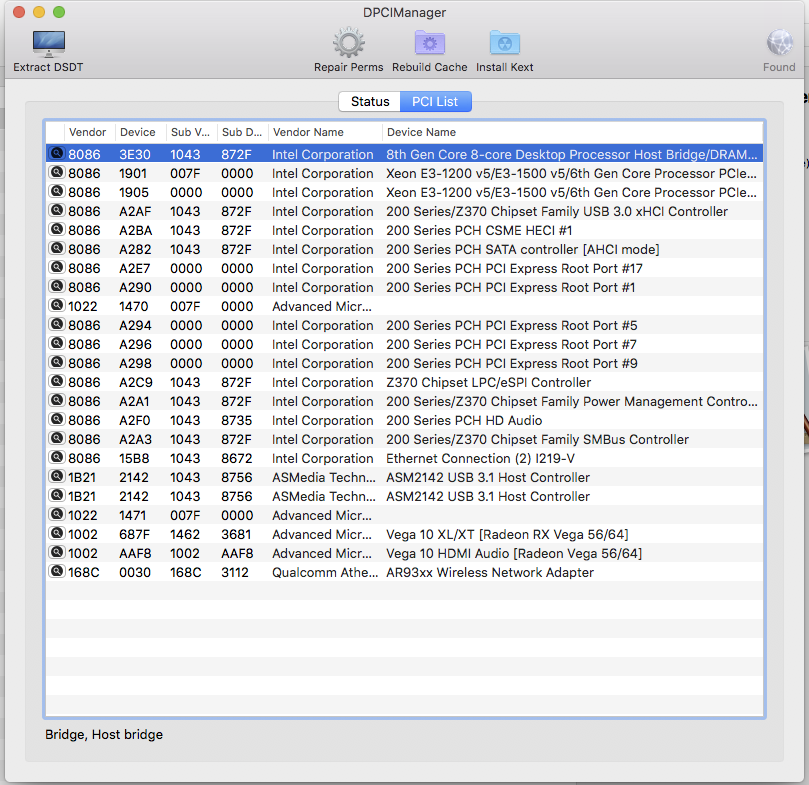Click the Install Kext folder icon

click(x=505, y=43)
